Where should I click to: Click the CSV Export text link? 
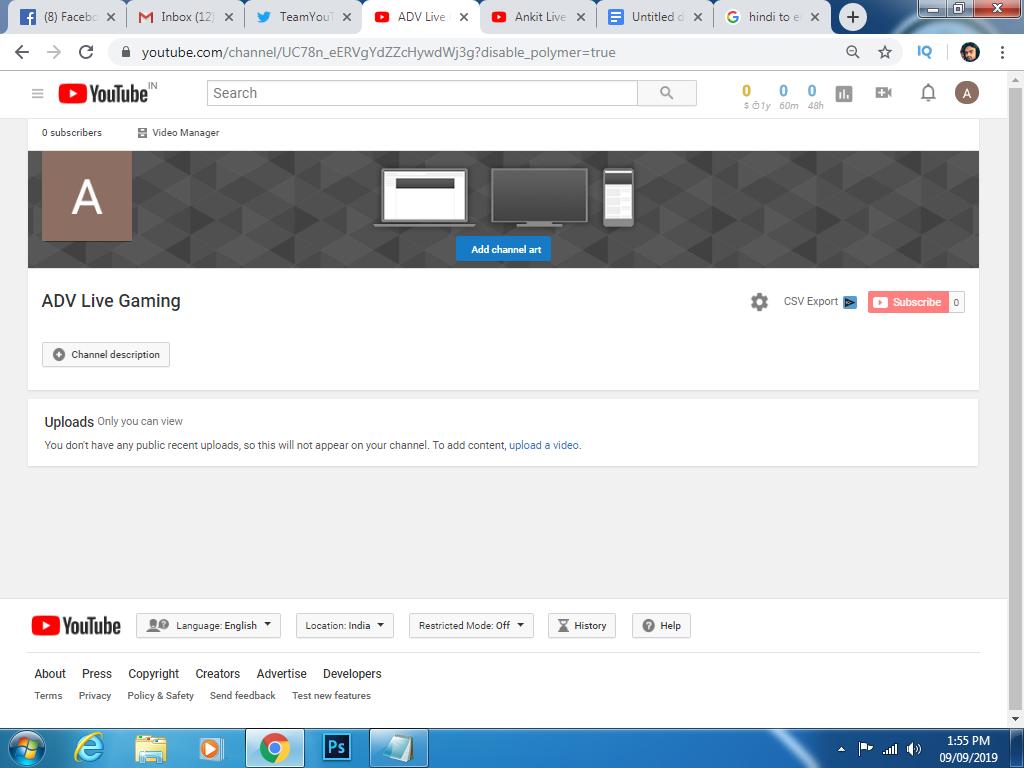point(810,302)
